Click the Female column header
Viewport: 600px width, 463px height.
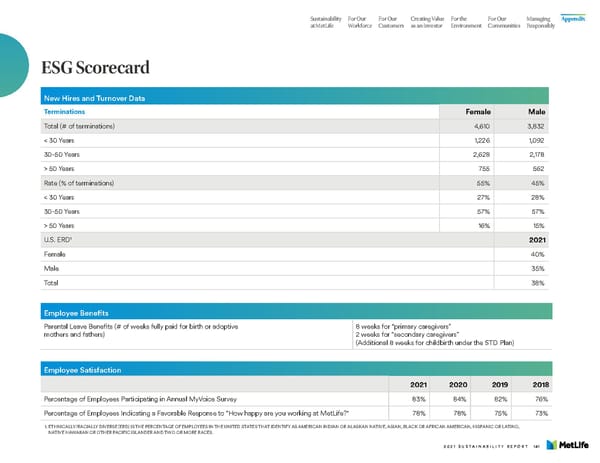(473, 112)
